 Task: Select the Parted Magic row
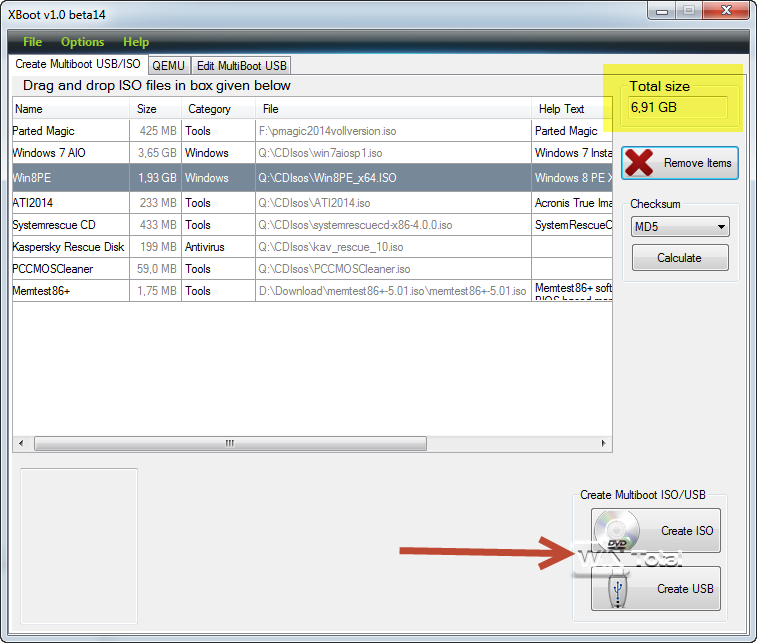[x=312, y=131]
